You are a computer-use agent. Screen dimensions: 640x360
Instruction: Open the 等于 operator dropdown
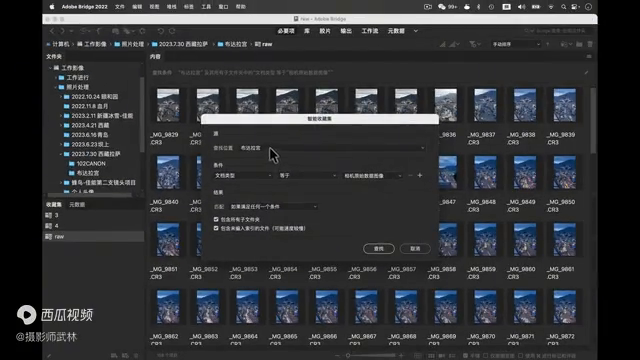coord(307,176)
